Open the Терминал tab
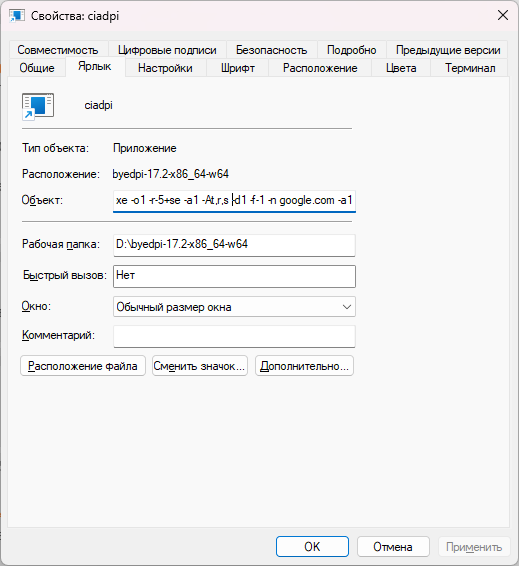 [470, 68]
